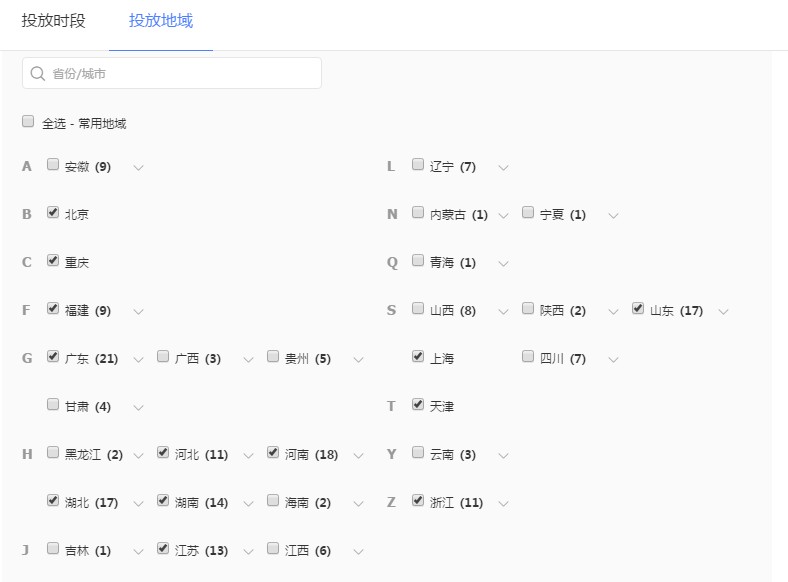The image size is (788, 582).
Task: Open the 河南 (18) dropdown chevron
Action: point(358,455)
